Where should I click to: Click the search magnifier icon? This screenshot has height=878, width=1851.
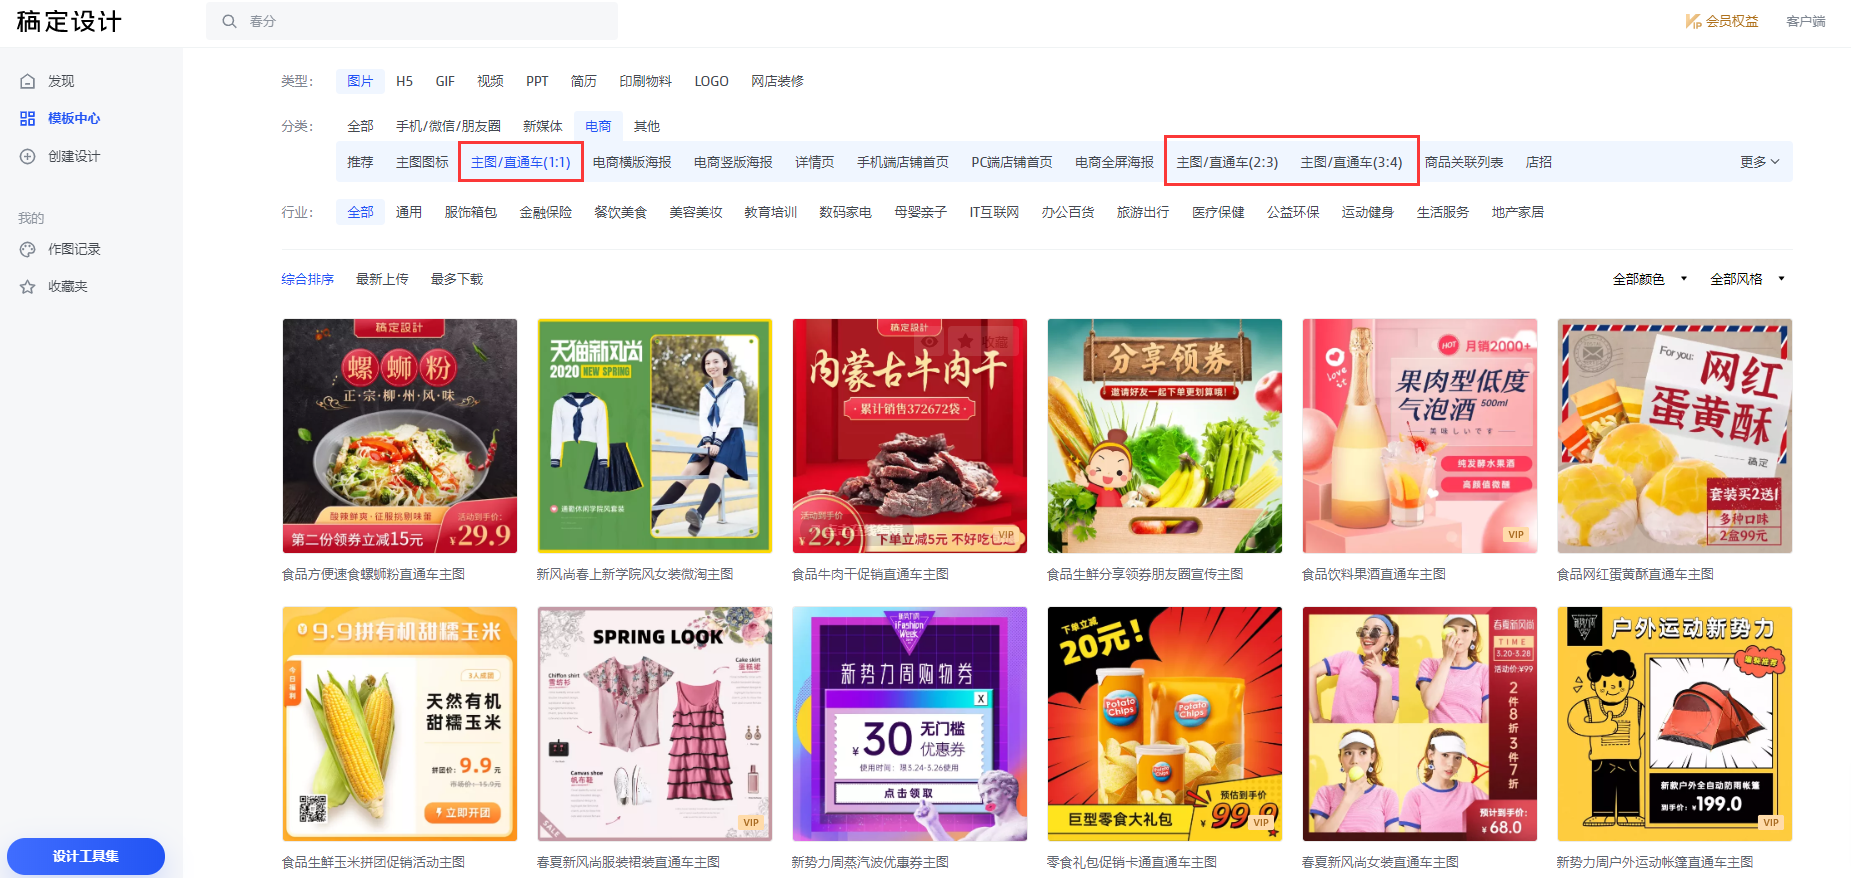[x=229, y=21]
